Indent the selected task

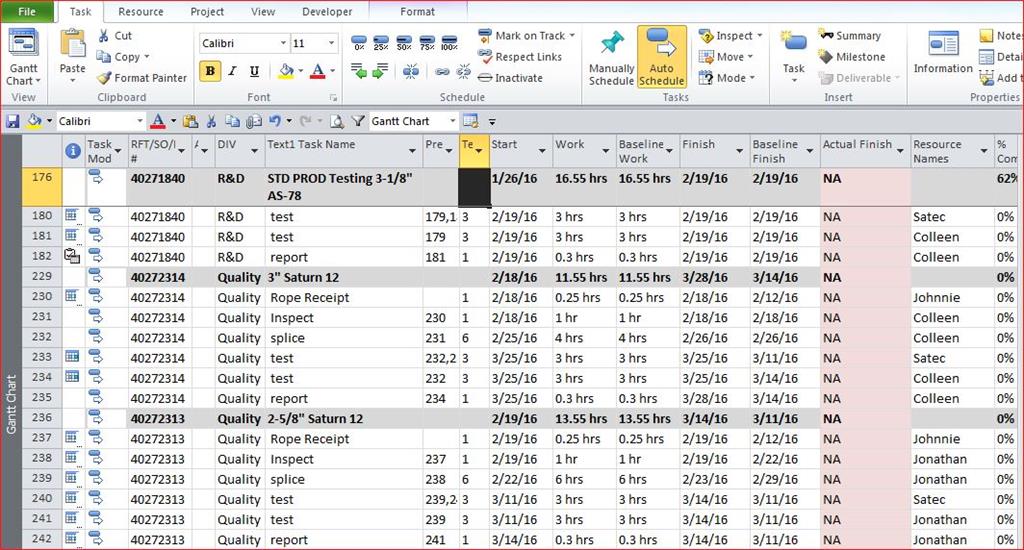point(381,71)
